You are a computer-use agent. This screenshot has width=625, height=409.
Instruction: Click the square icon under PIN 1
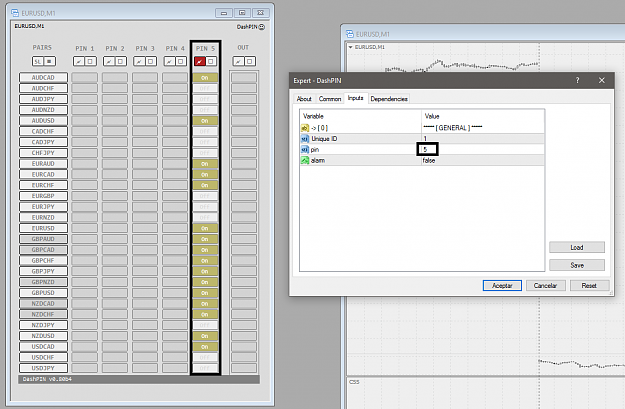[x=90, y=61]
